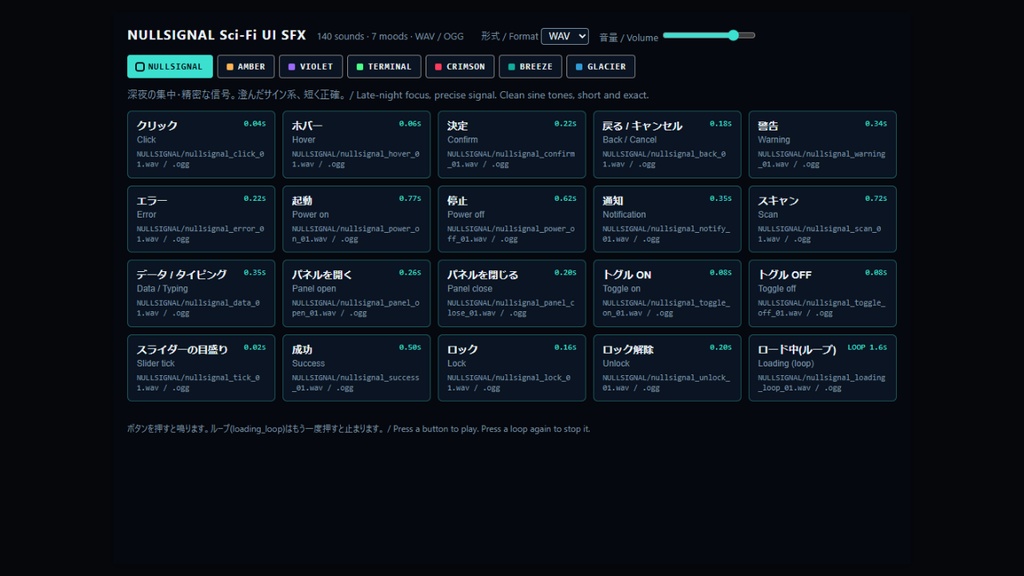Play the Panel close sound
Screen dimensions: 1024x576
[512, 293]
